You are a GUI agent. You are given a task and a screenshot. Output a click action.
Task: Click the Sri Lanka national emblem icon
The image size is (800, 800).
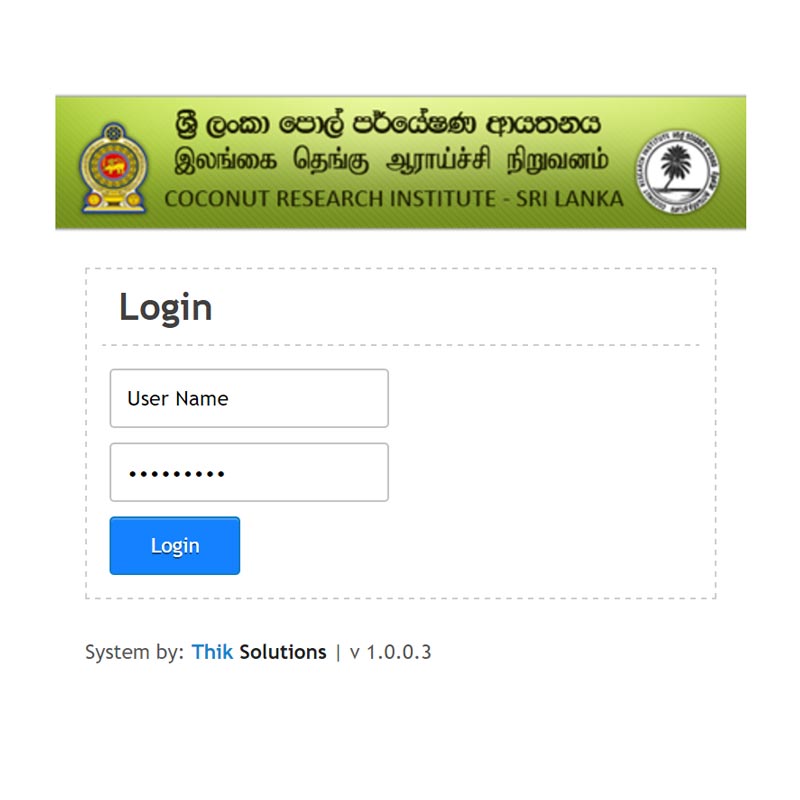click(114, 168)
